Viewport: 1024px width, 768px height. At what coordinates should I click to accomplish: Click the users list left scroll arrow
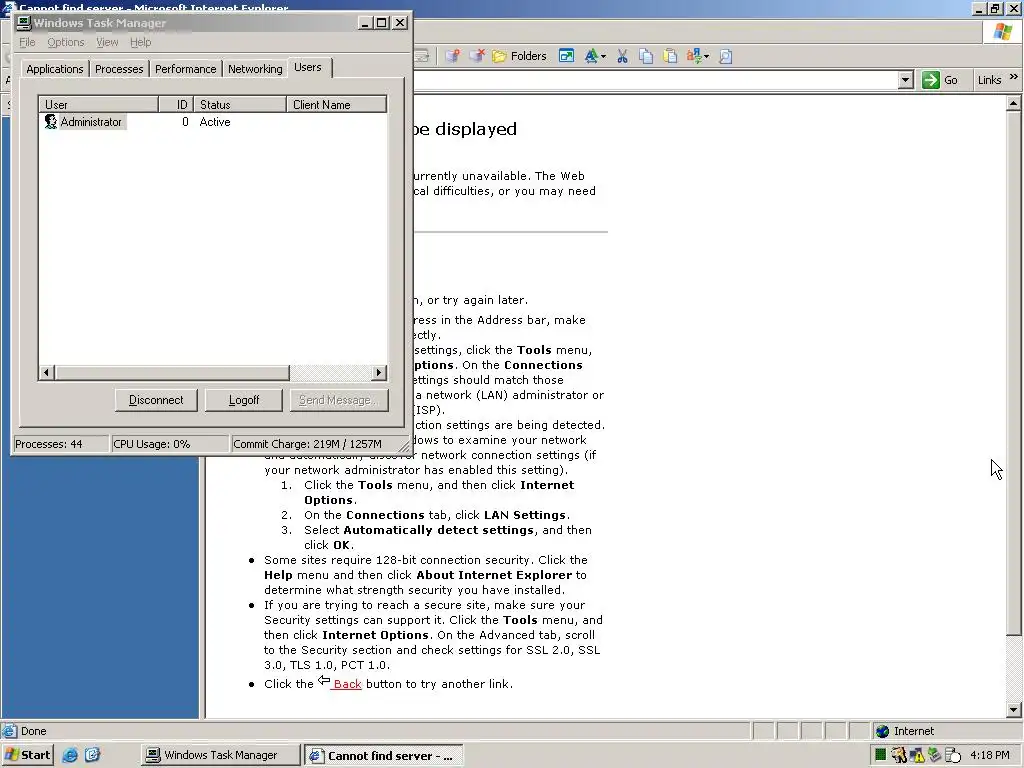click(x=46, y=373)
